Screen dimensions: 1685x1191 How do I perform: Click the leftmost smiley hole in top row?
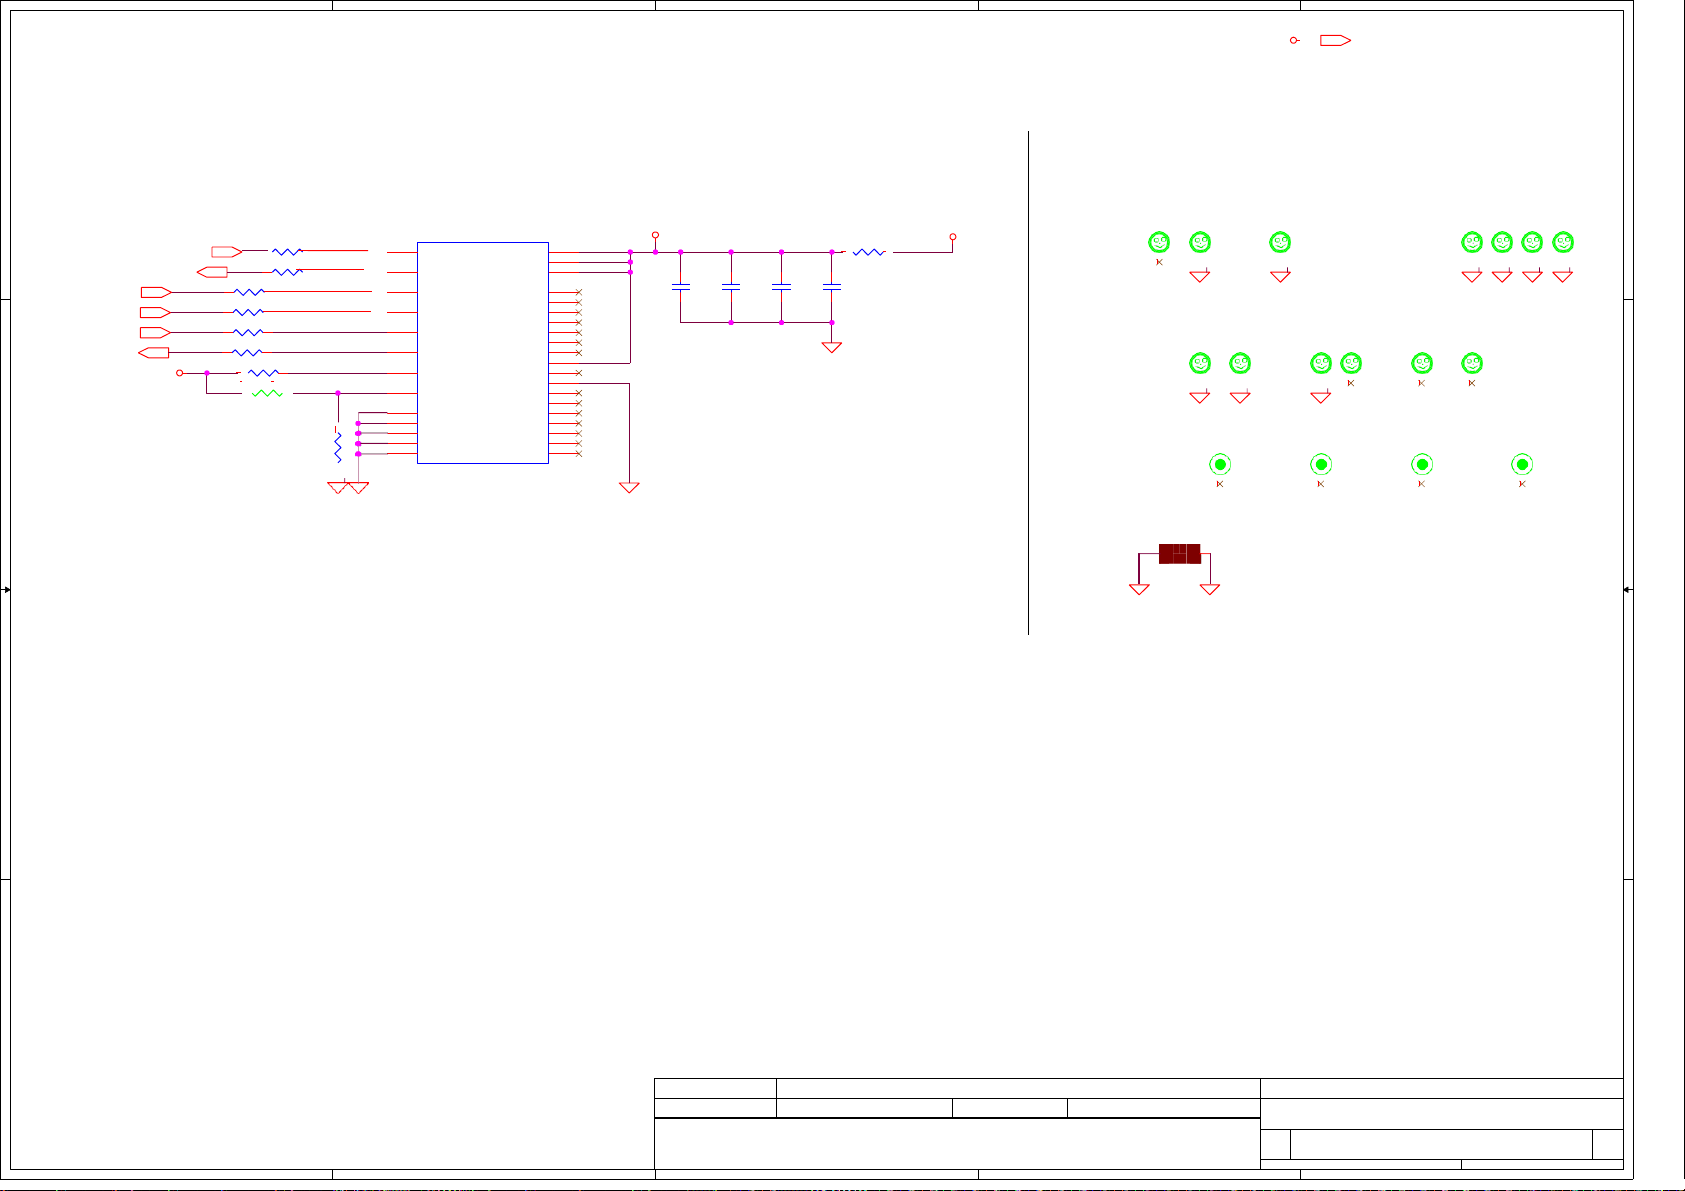click(x=1159, y=242)
